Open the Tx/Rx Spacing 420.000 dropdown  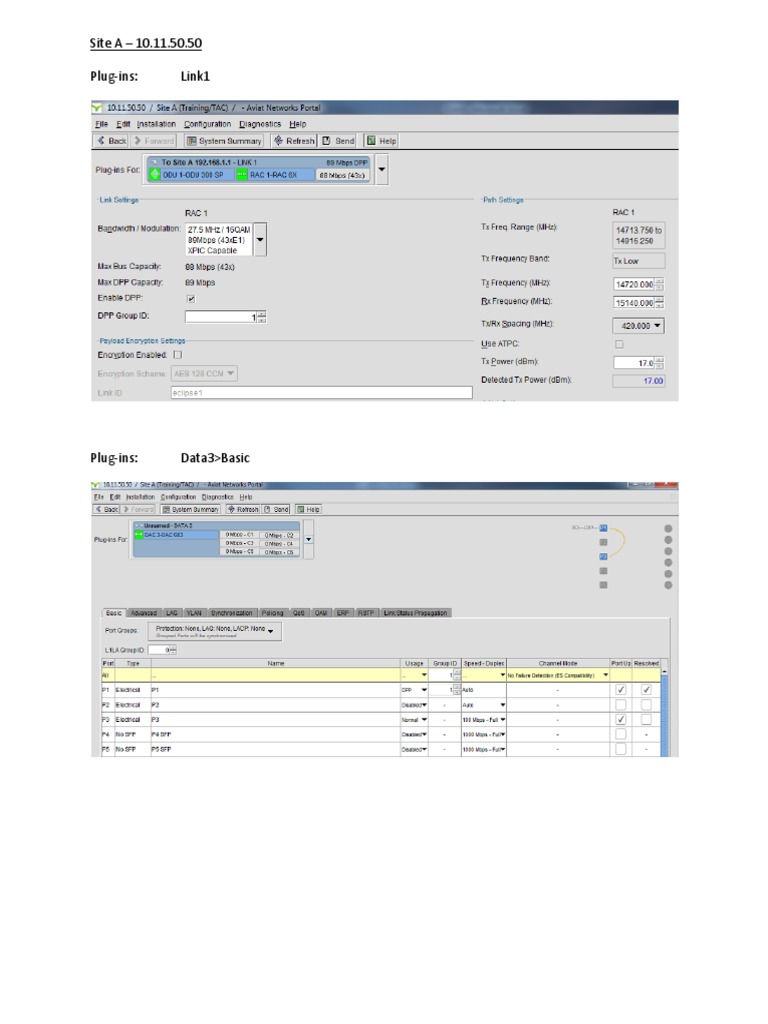coord(638,325)
